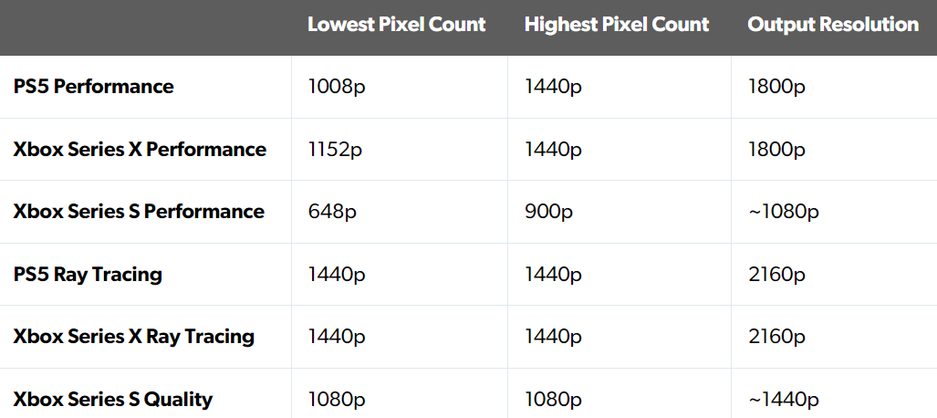Click Xbox Series X Ray Tracing's 2160p cell
Image resolution: width=937 pixels, height=418 pixels.
click(x=777, y=337)
